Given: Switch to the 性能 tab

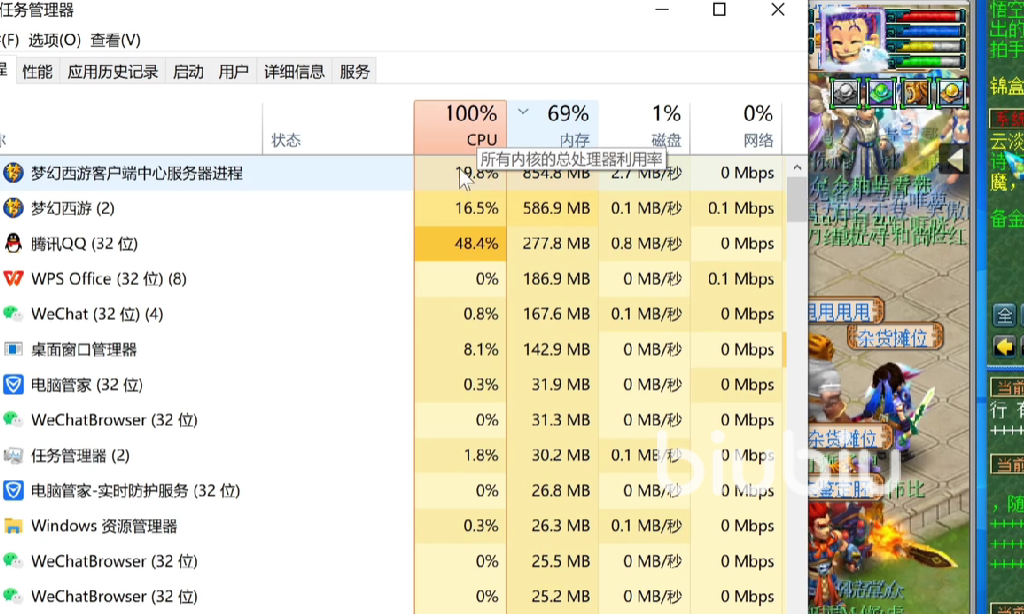Looking at the screenshot, I should tap(37, 72).
